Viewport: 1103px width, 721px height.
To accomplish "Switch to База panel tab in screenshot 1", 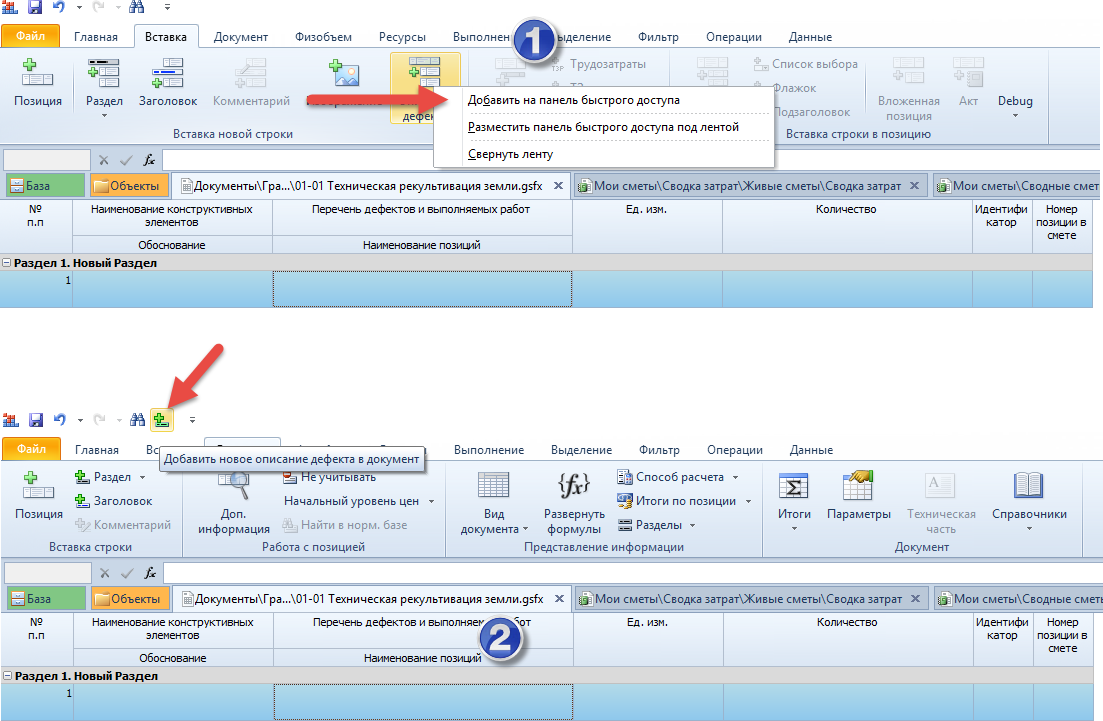I will point(45,186).
